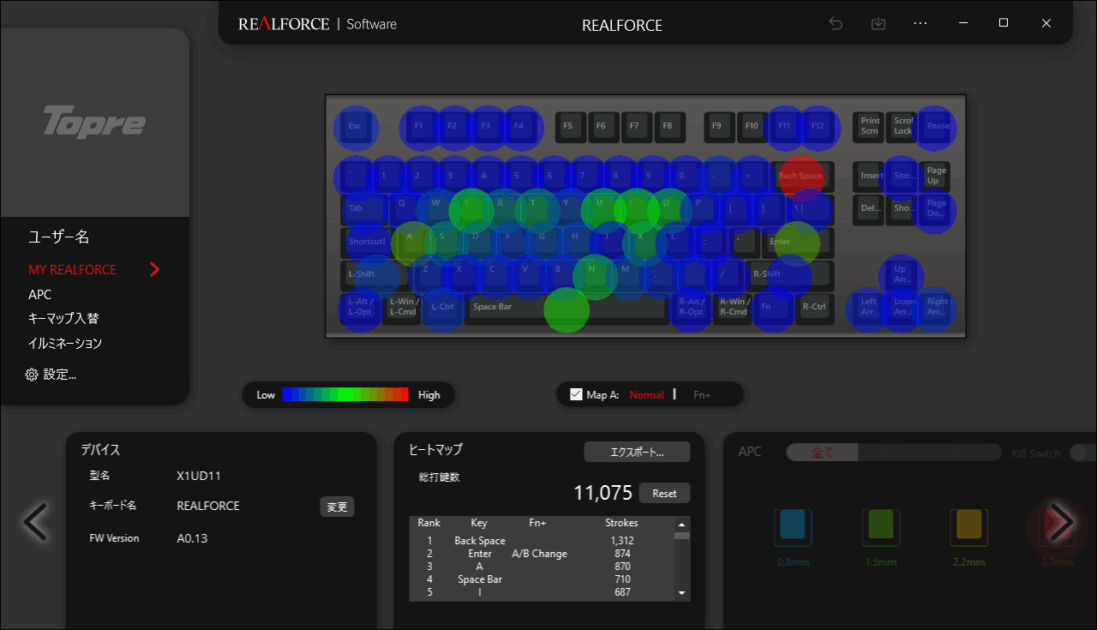1097x630 pixels.
Task: Click the A0.13 firmware version value
Action: pos(192,538)
